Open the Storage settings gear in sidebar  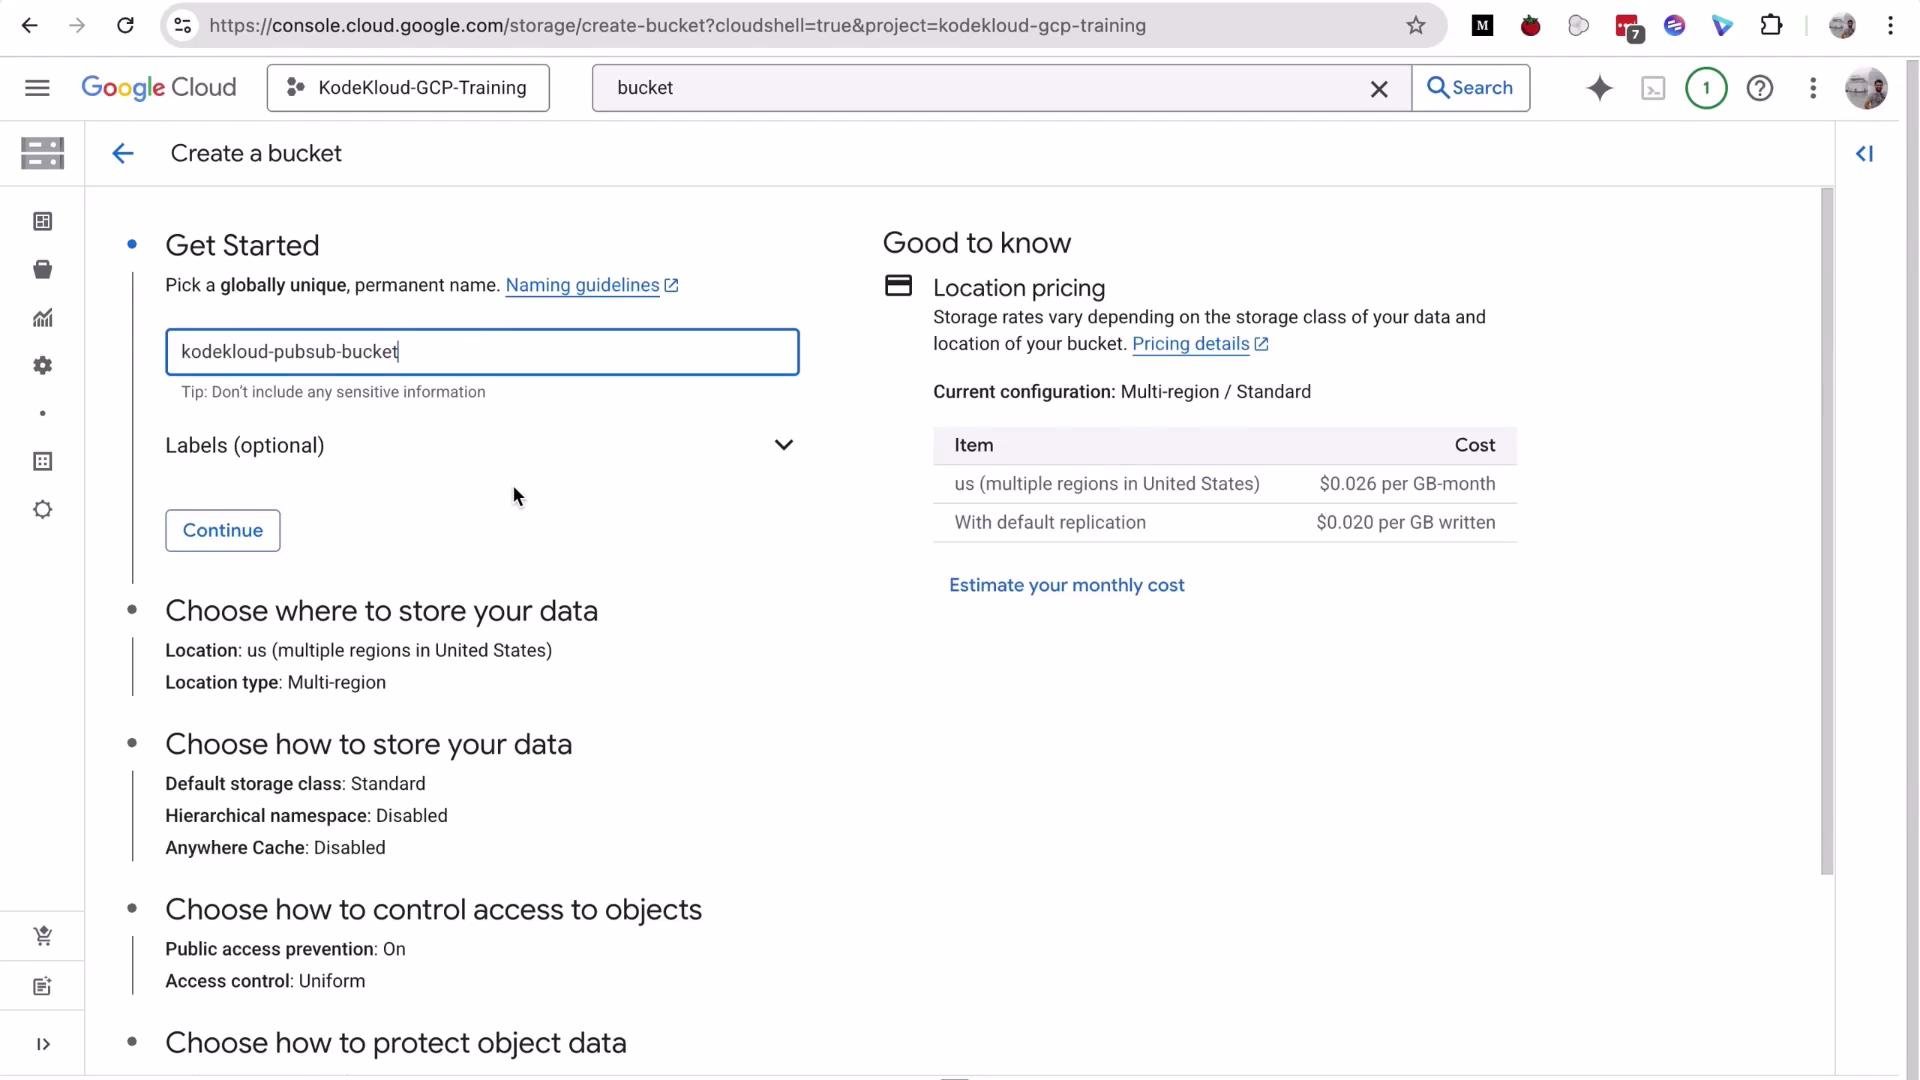(42, 366)
